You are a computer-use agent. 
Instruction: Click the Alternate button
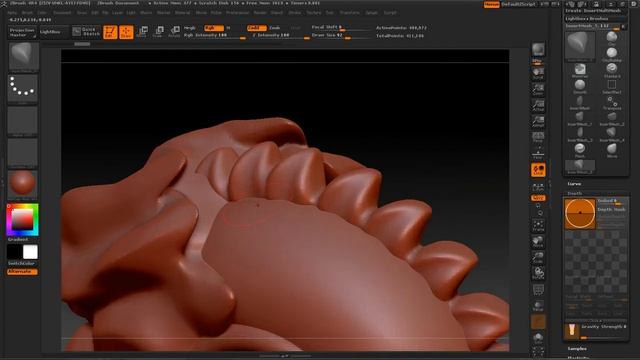point(22,271)
